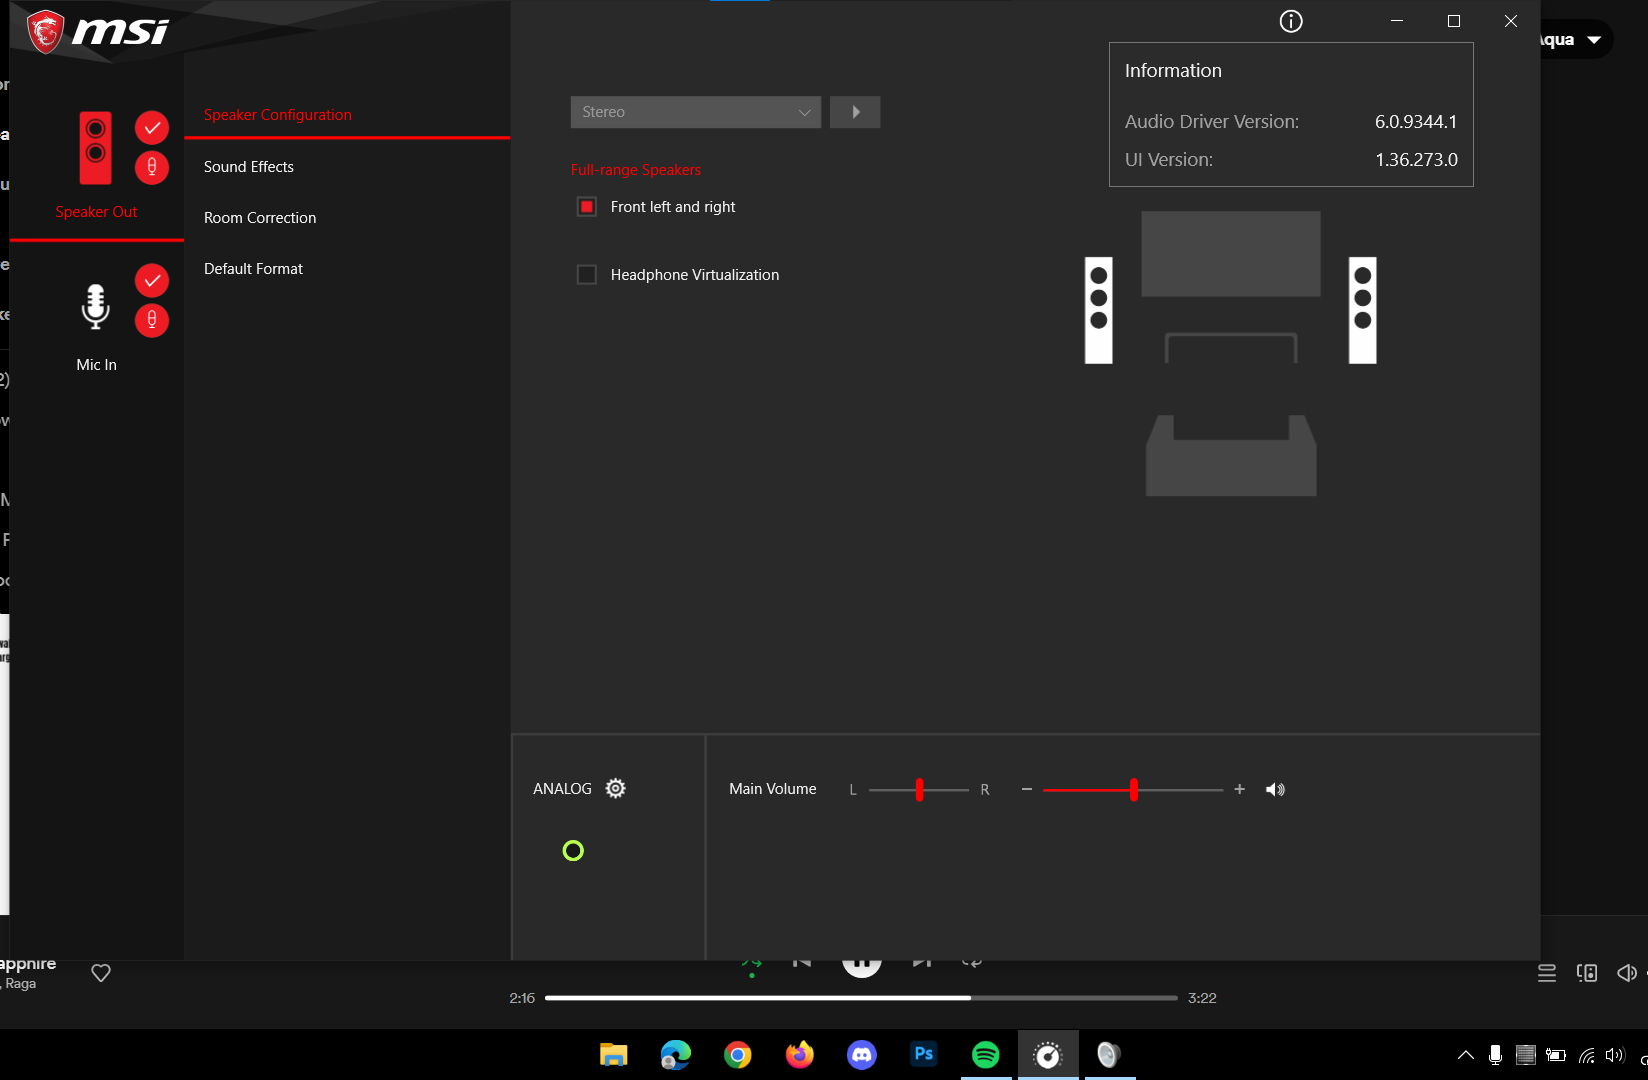Open the Spotify queue icon
Viewport: 1648px width, 1080px height.
(x=1547, y=973)
